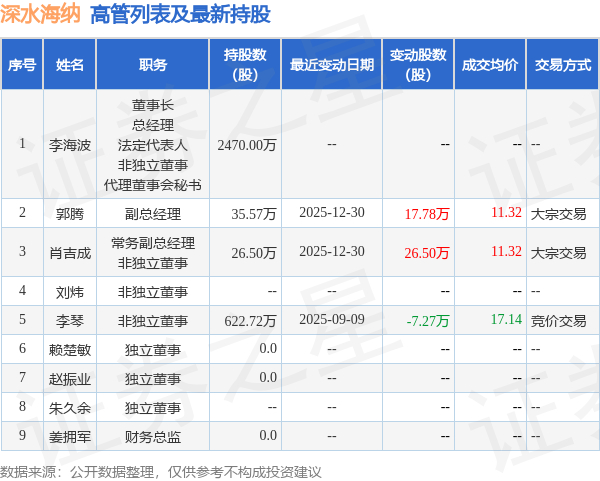Click the name 姜拥军

click(x=70, y=437)
